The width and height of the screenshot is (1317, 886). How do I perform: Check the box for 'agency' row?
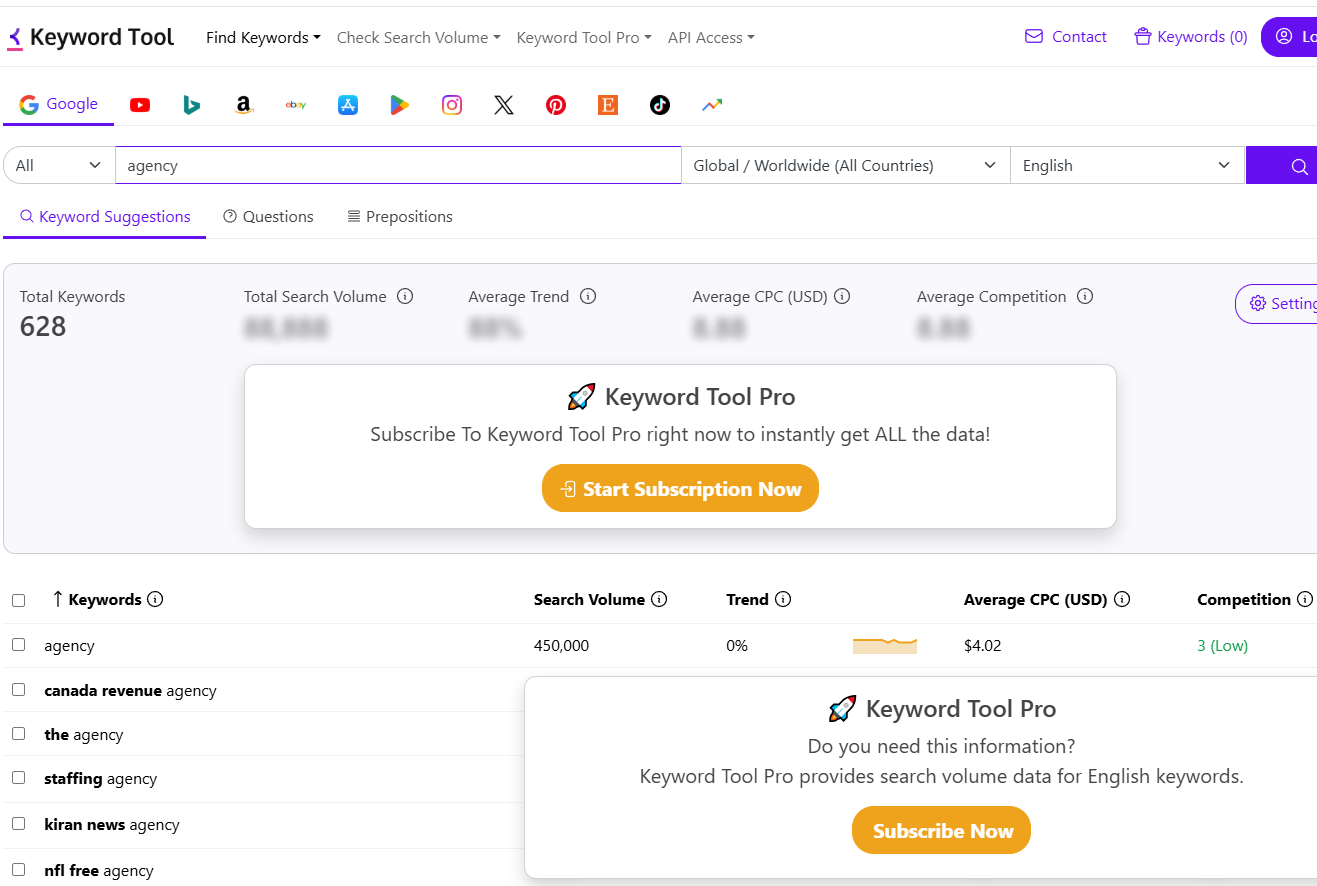18,645
